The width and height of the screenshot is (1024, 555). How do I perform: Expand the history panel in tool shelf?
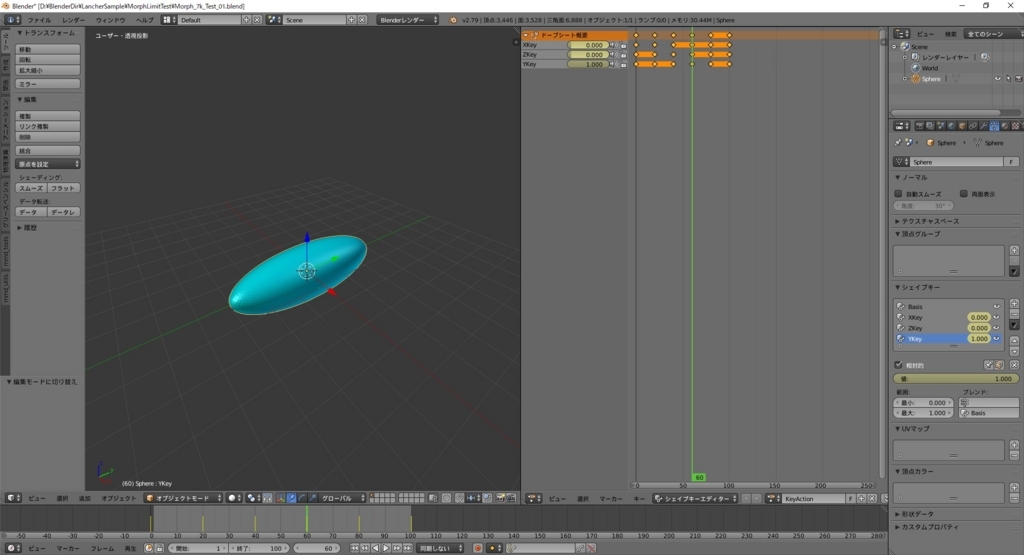tap(20, 228)
